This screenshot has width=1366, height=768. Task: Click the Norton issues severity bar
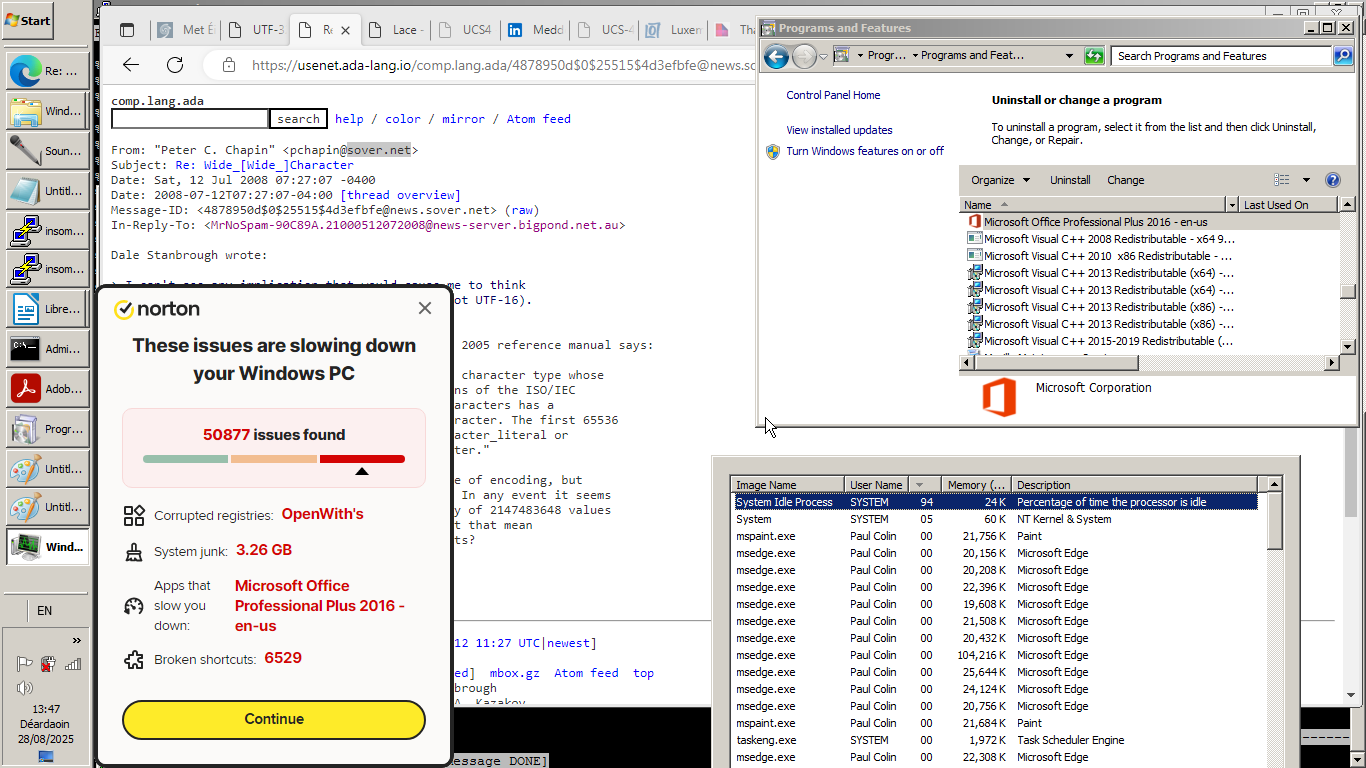(x=274, y=459)
